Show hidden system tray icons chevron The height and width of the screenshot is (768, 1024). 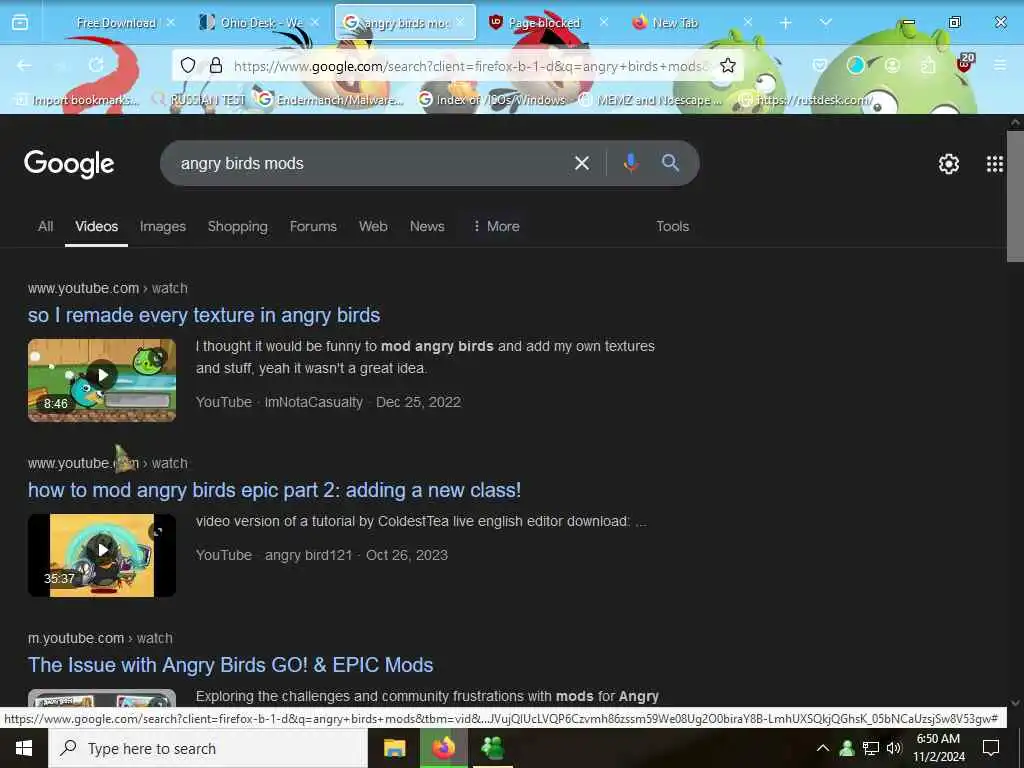(823, 748)
